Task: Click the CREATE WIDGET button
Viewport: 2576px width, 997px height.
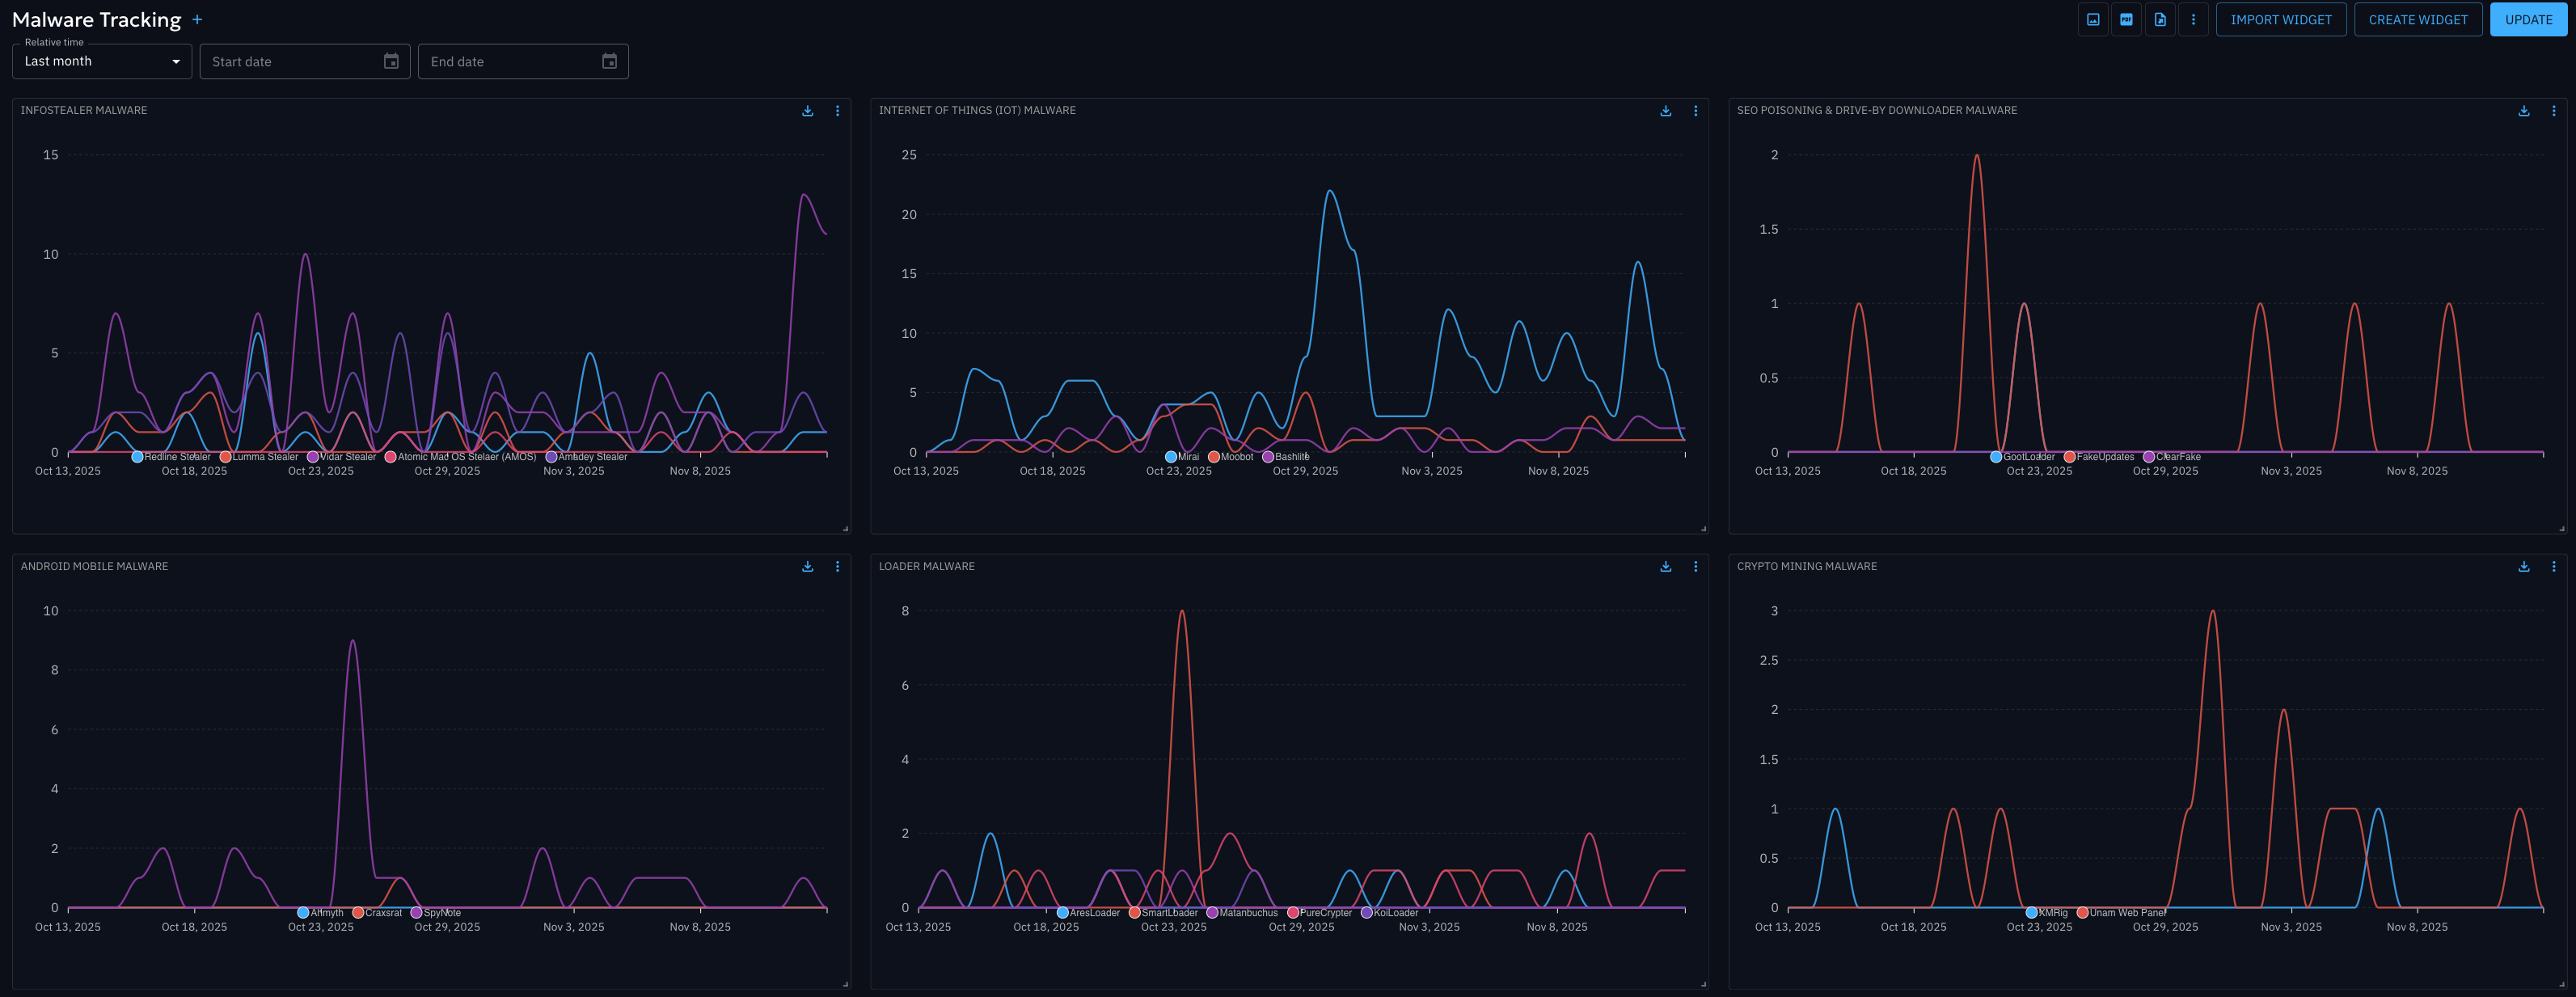Action: click(x=2417, y=20)
